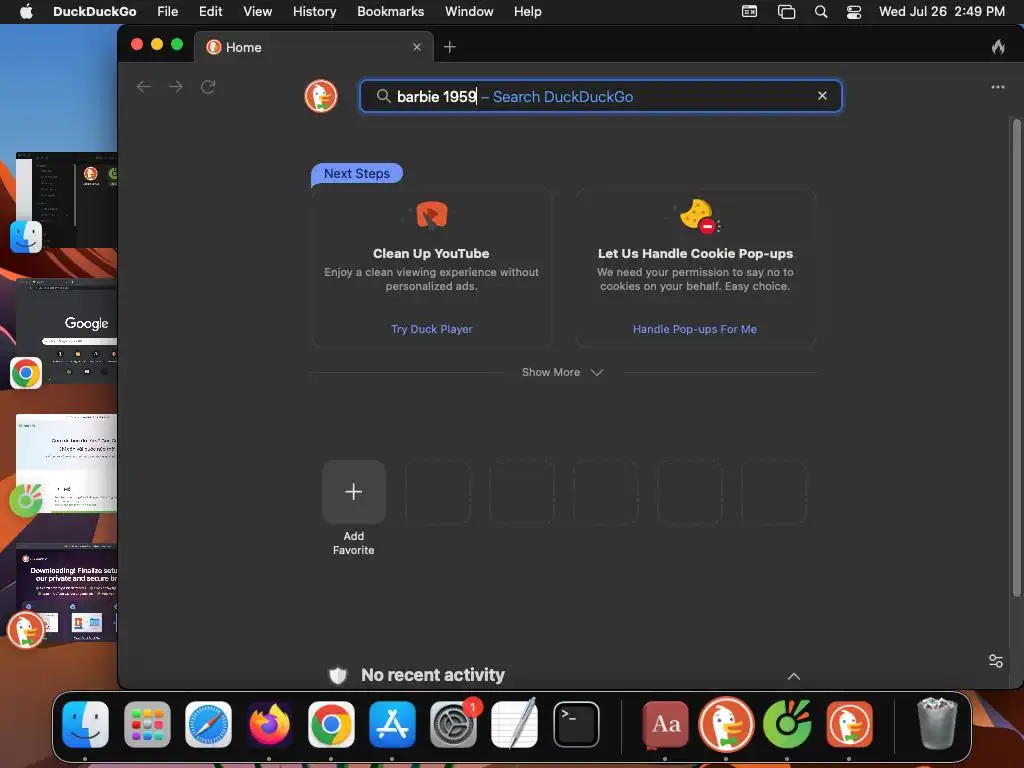The width and height of the screenshot is (1024, 768).
Task: Open System Settings from the Dock
Action: click(453, 724)
